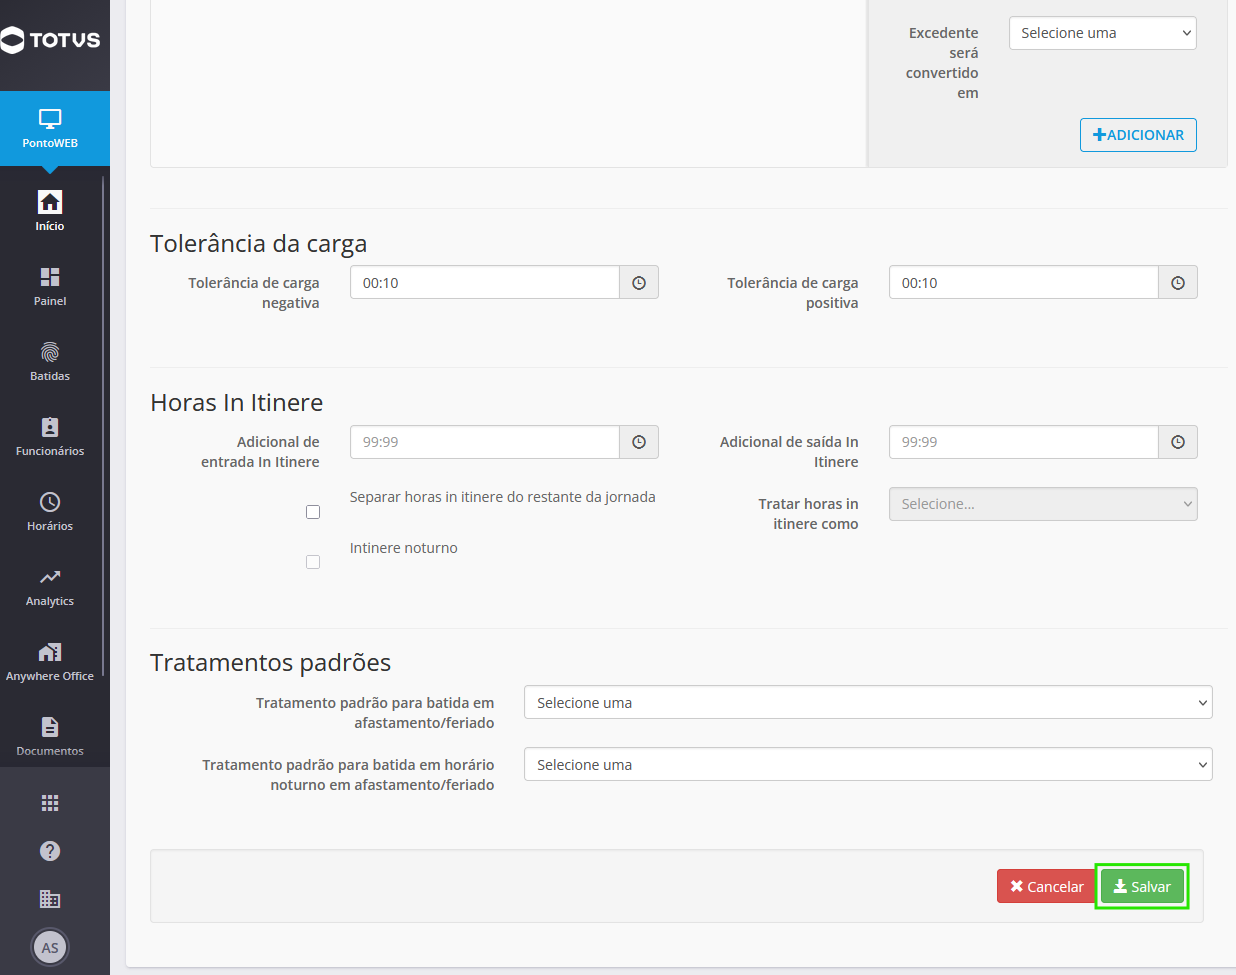Open the Batidas fingerprint icon
The image size is (1236, 975).
[x=50, y=352]
